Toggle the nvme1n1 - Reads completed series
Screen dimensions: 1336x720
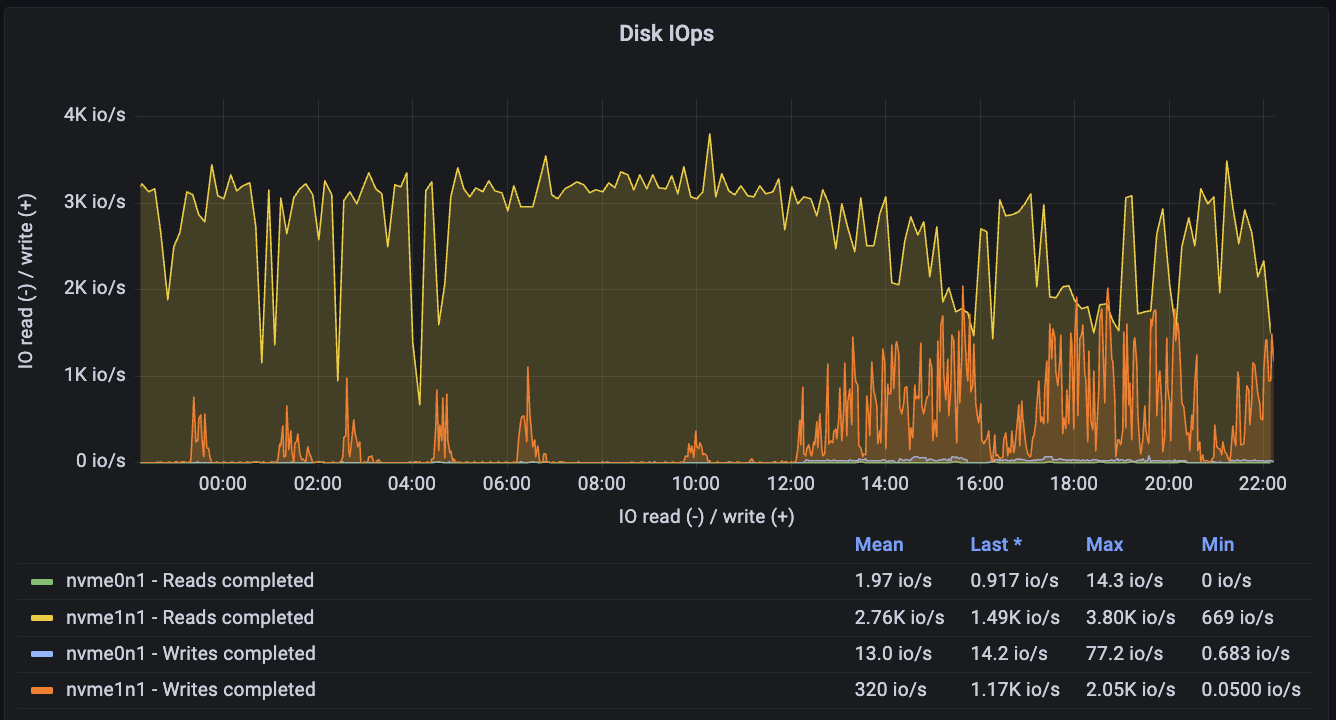[x=189, y=617]
